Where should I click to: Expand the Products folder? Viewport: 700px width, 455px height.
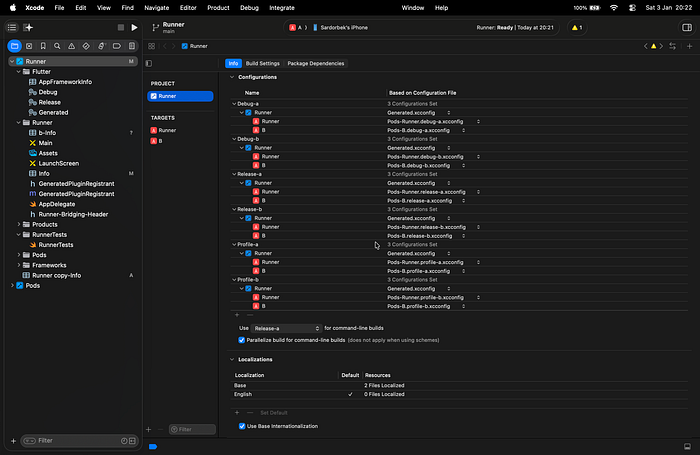point(19,225)
